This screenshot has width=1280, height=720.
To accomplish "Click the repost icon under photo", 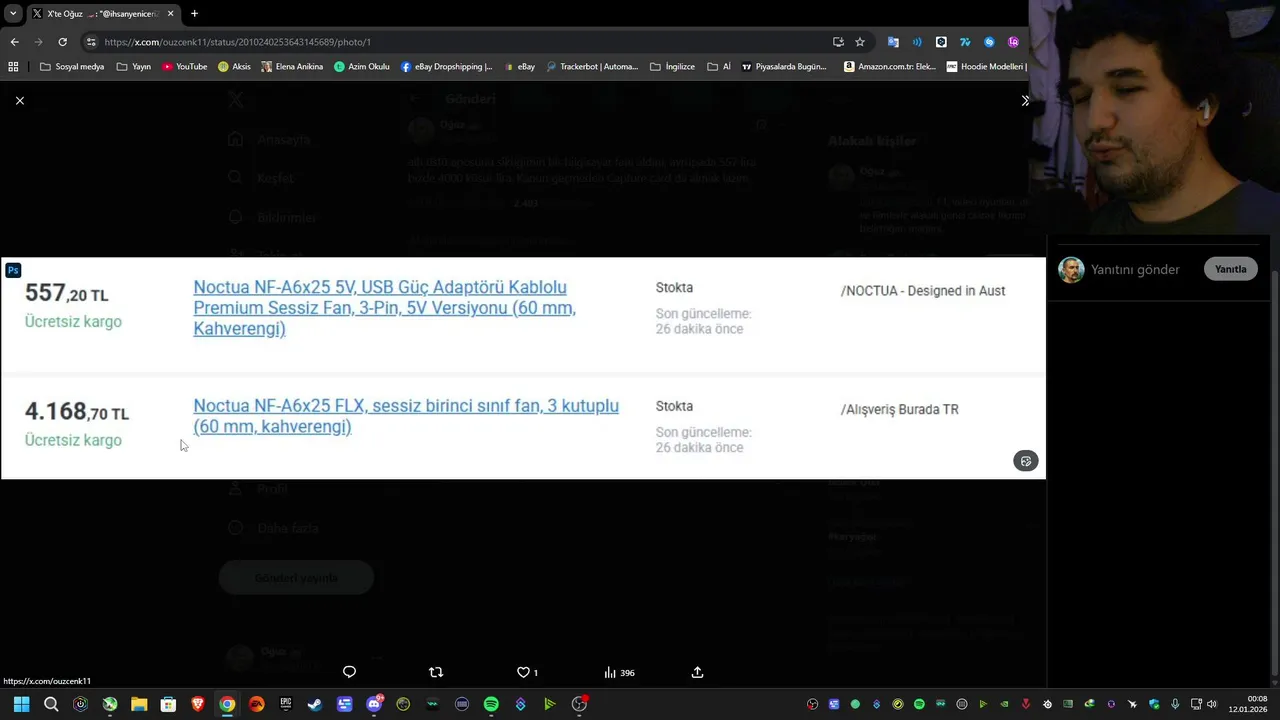I will point(435,672).
